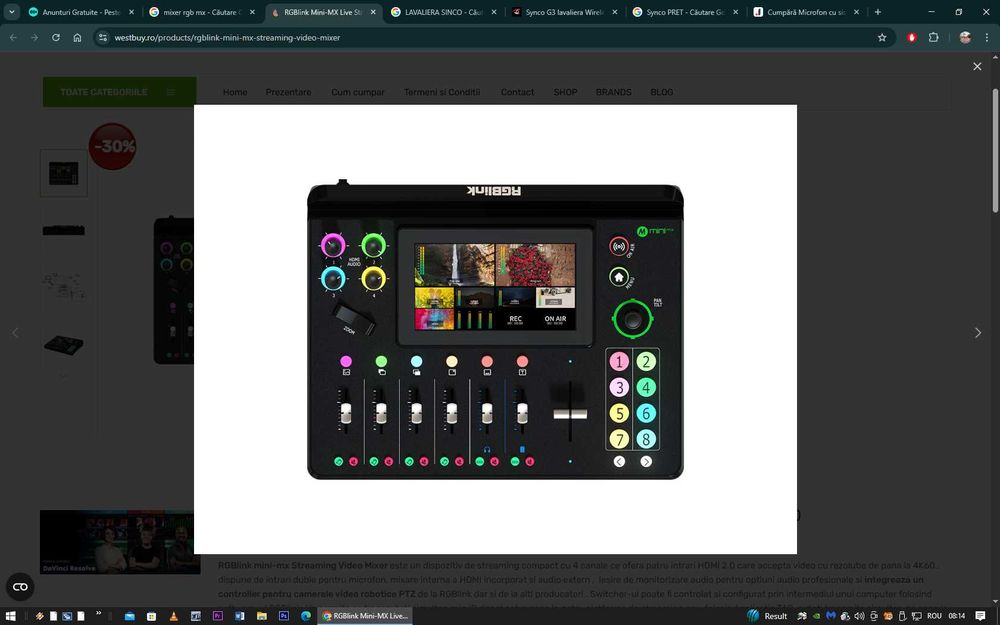The width and height of the screenshot is (1000, 625).
Task: Bookmark this page with the star icon
Action: pyautogui.click(x=882, y=38)
